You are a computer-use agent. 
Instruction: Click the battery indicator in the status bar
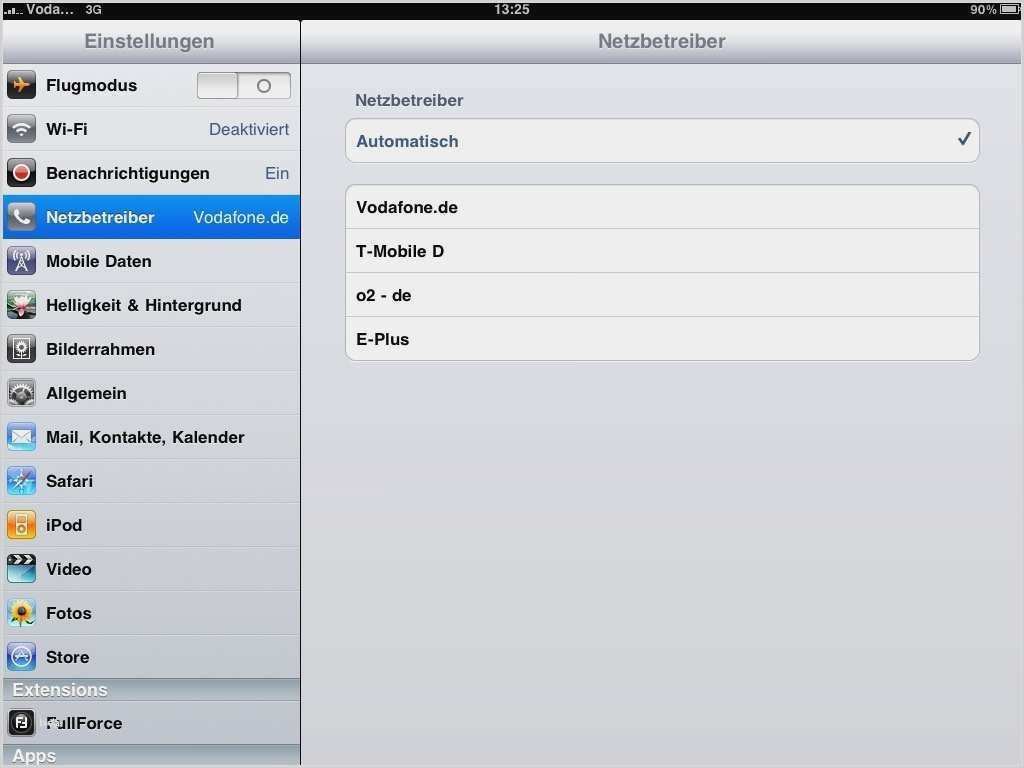(x=1010, y=9)
